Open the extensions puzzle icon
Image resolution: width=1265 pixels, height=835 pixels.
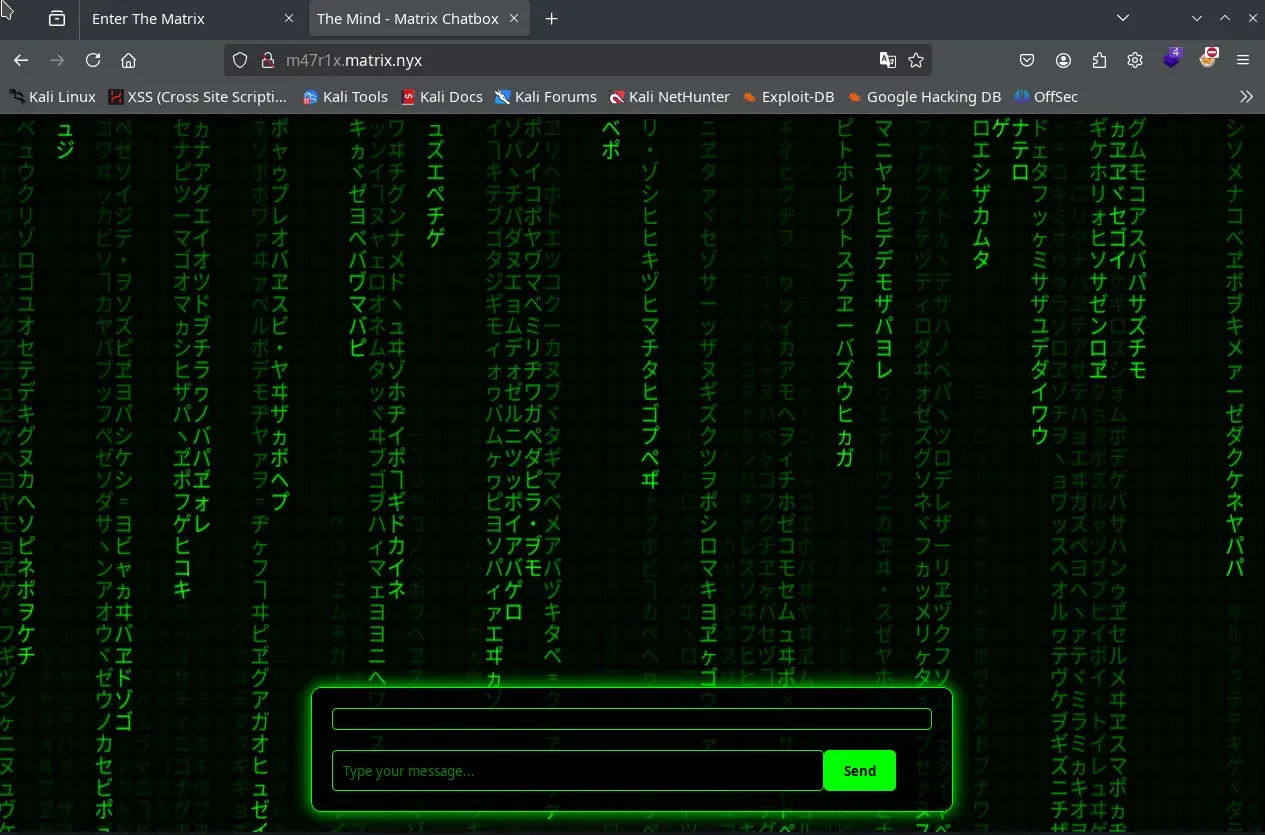pyautogui.click(x=1099, y=60)
